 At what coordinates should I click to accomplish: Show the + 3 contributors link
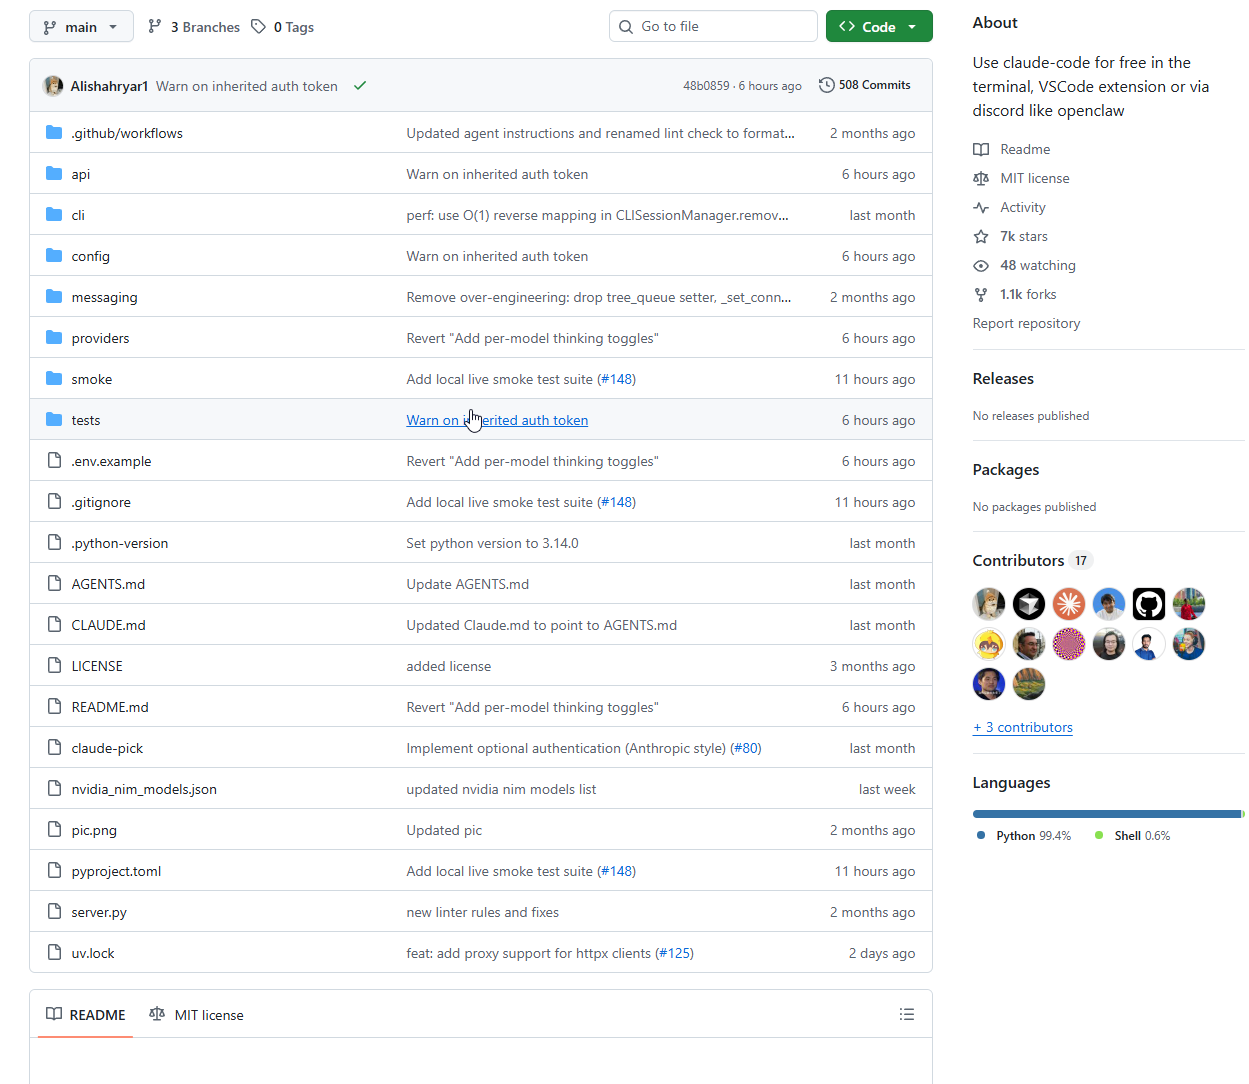point(1022,727)
